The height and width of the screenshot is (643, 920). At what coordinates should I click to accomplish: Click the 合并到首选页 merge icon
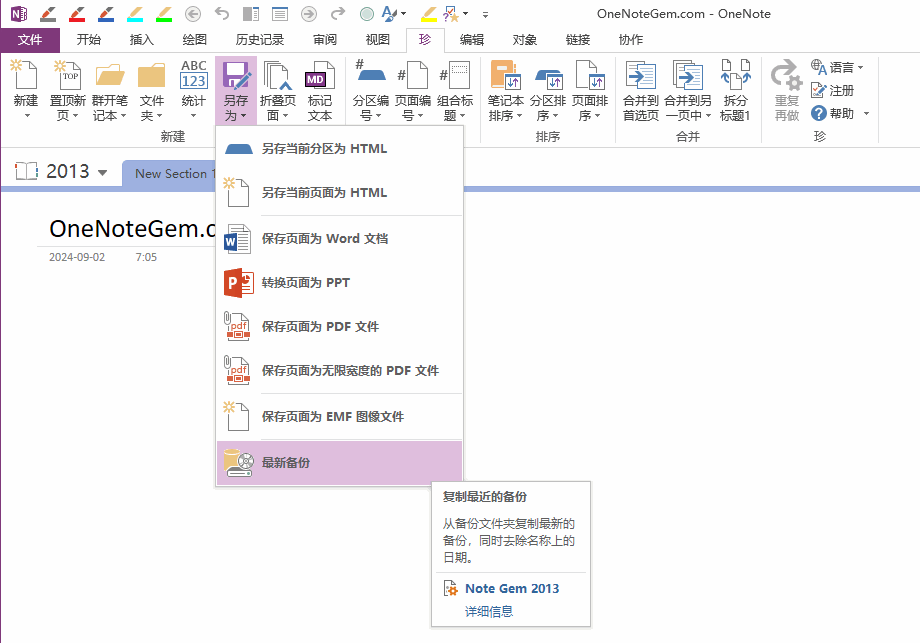click(x=641, y=75)
